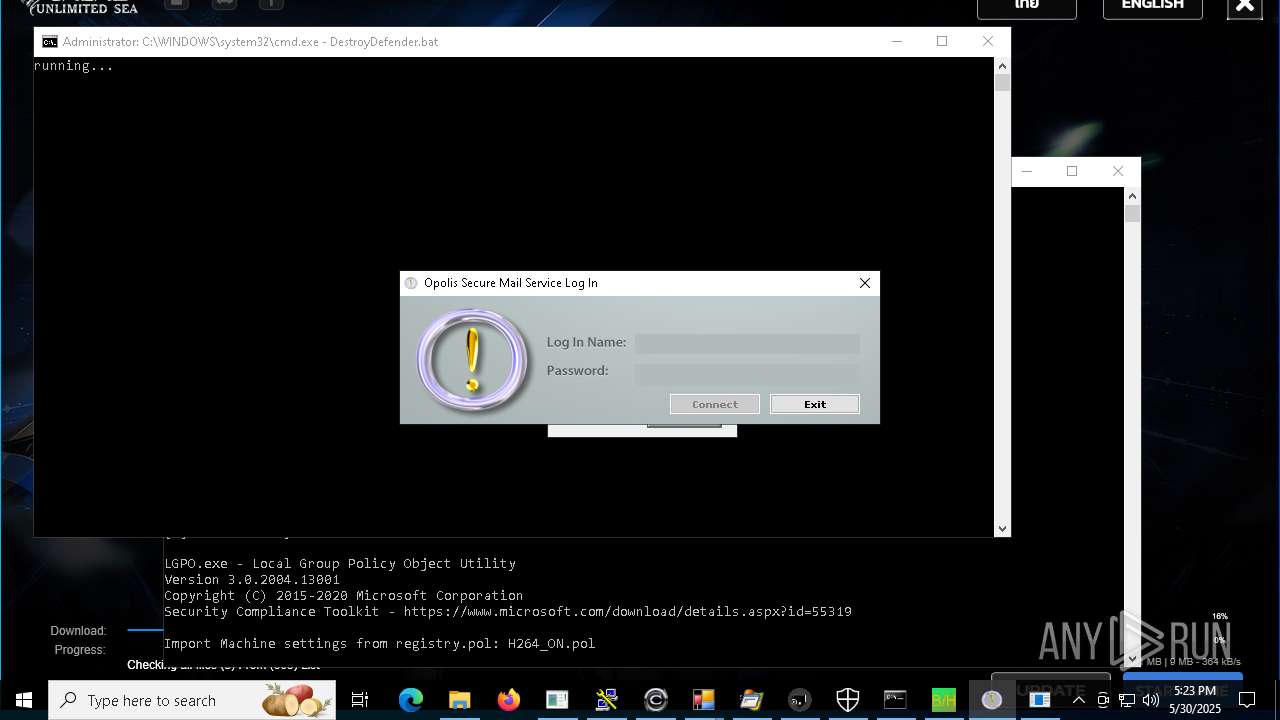Click the 'running...' text in cmd window
The image size is (1280, 720).
(x=74, y=66)
